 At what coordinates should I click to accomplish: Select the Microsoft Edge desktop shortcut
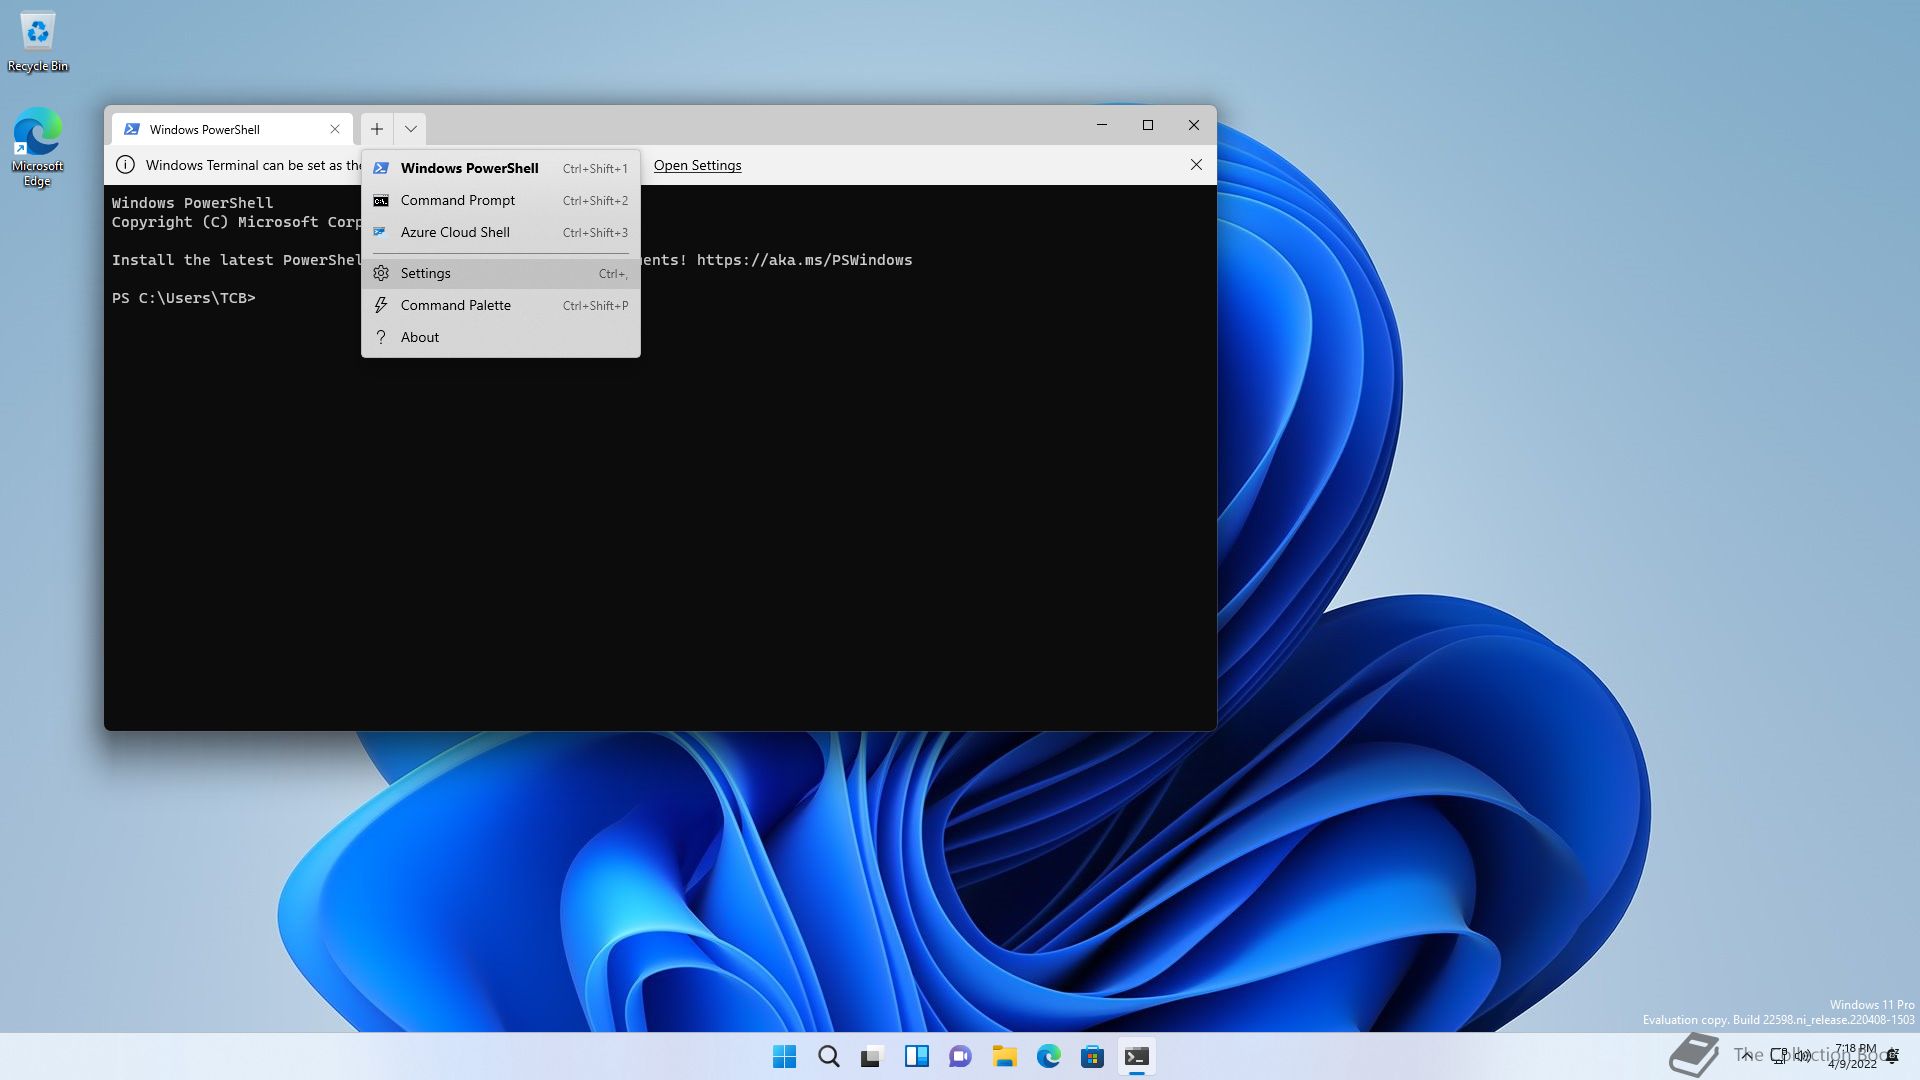pos(38,147)
